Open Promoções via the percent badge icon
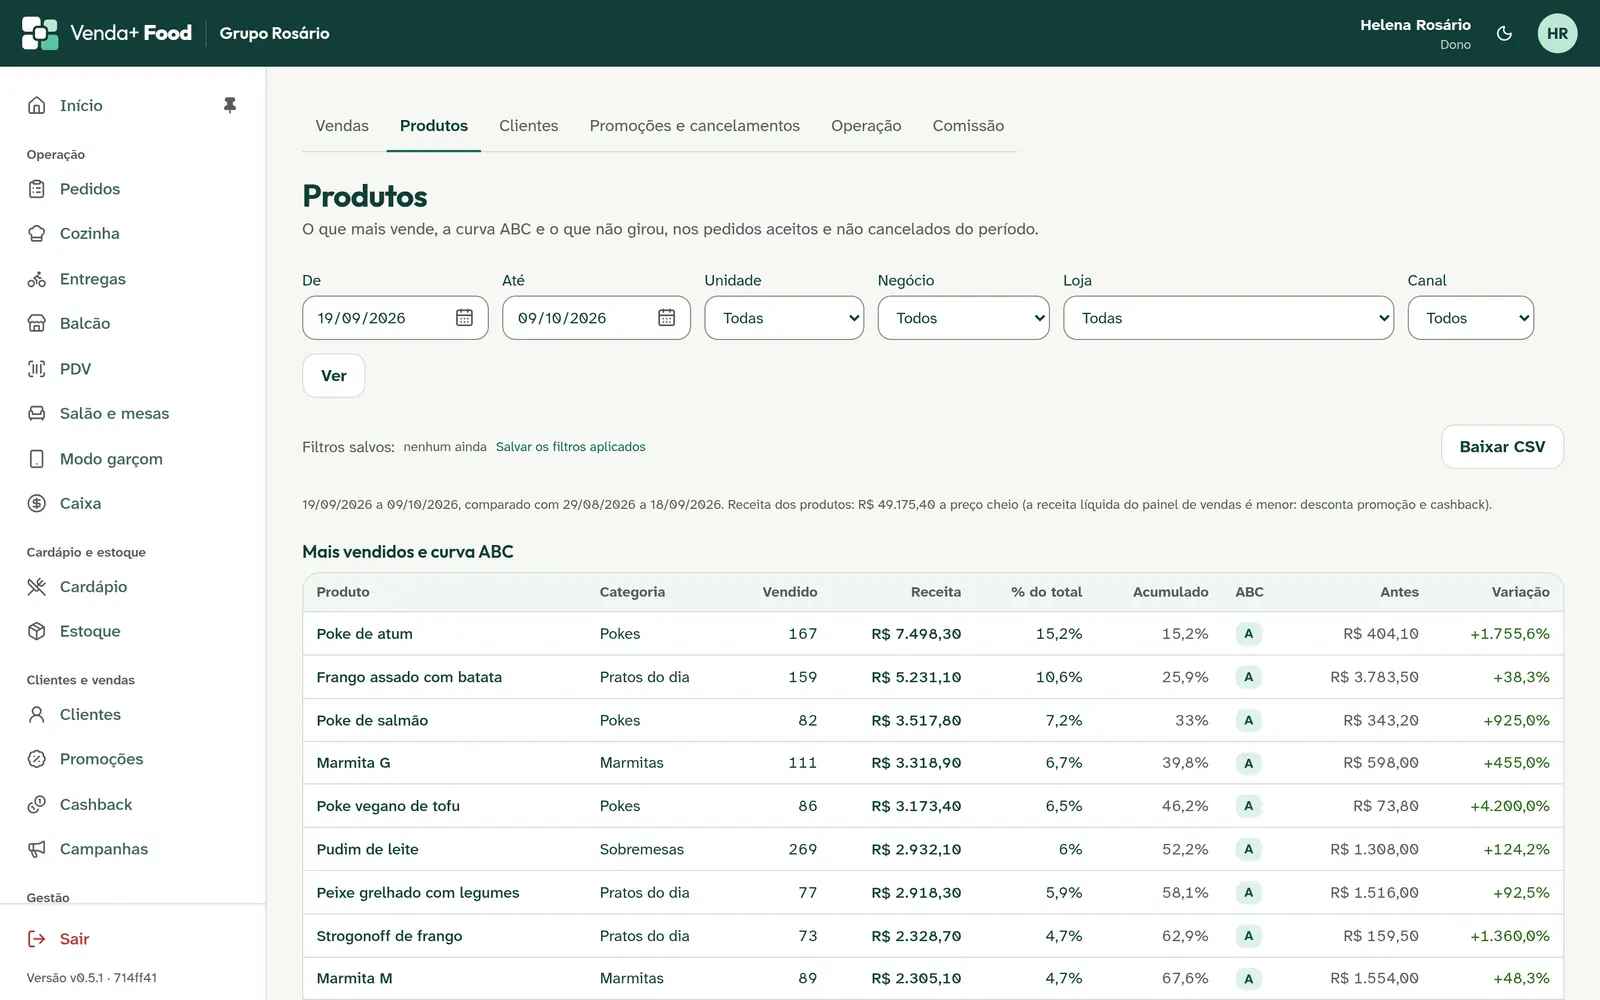1600x1000 pixels. [x=37, y=759]
